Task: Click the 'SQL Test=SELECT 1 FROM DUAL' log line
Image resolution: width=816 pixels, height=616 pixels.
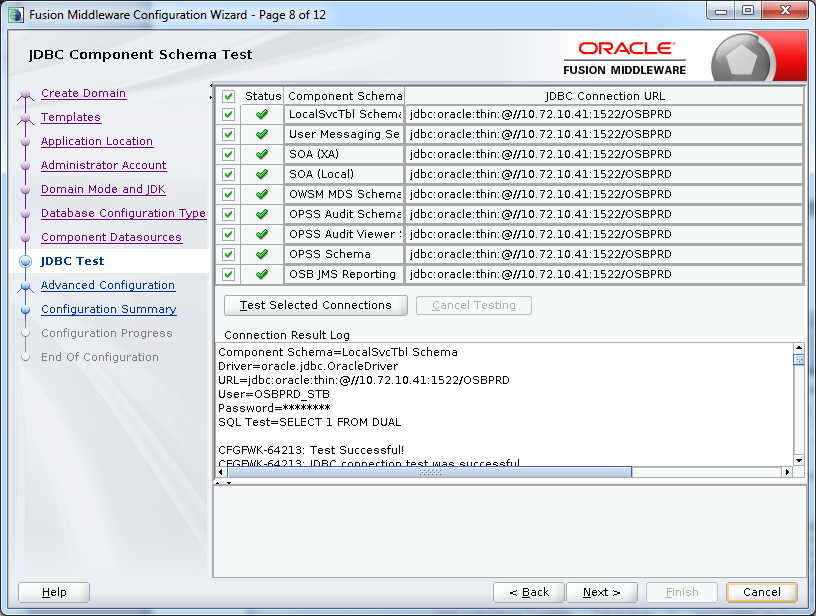Action: [x=310, y=422]
